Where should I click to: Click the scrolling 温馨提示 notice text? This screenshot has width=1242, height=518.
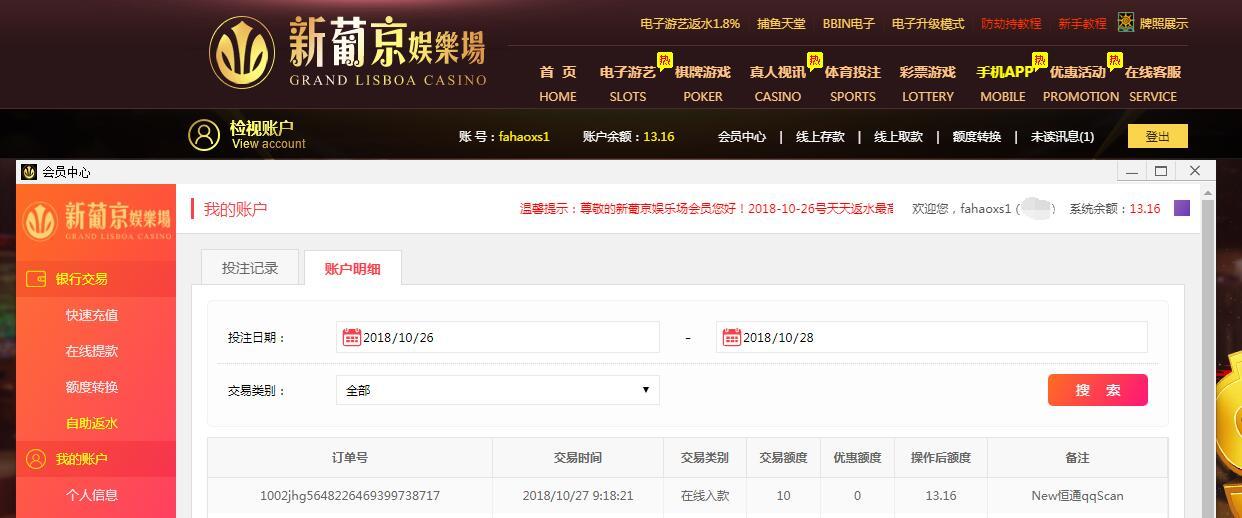coord(706,209)
